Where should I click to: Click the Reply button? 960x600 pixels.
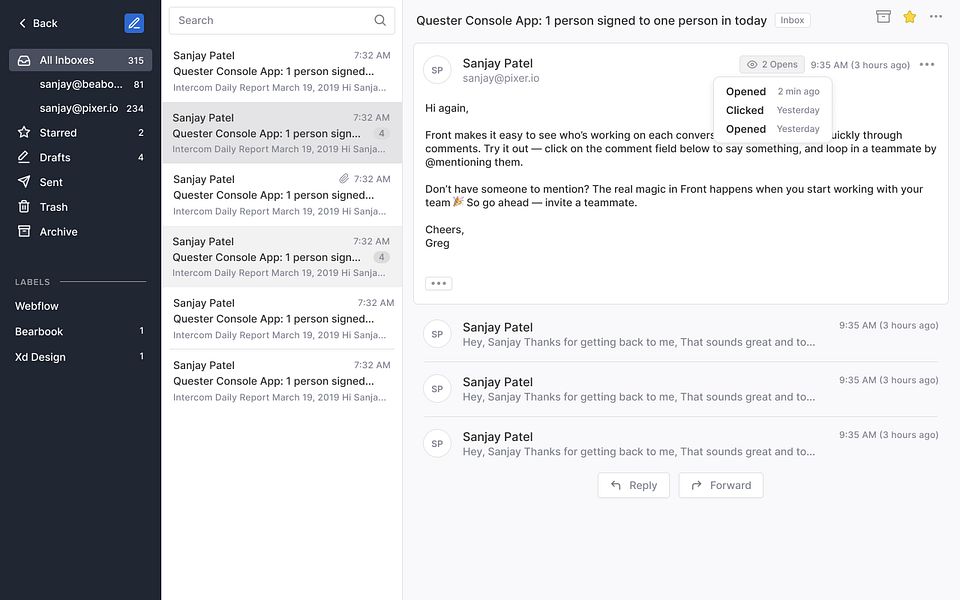[633, 485]
